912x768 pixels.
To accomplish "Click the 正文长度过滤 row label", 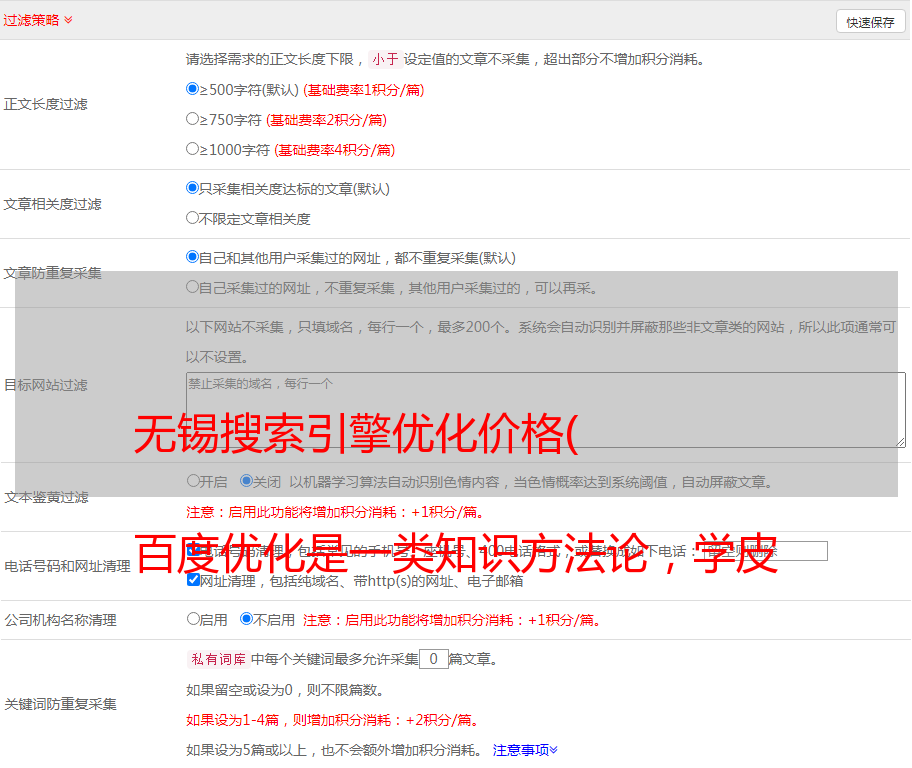I will tap(45, 104).
